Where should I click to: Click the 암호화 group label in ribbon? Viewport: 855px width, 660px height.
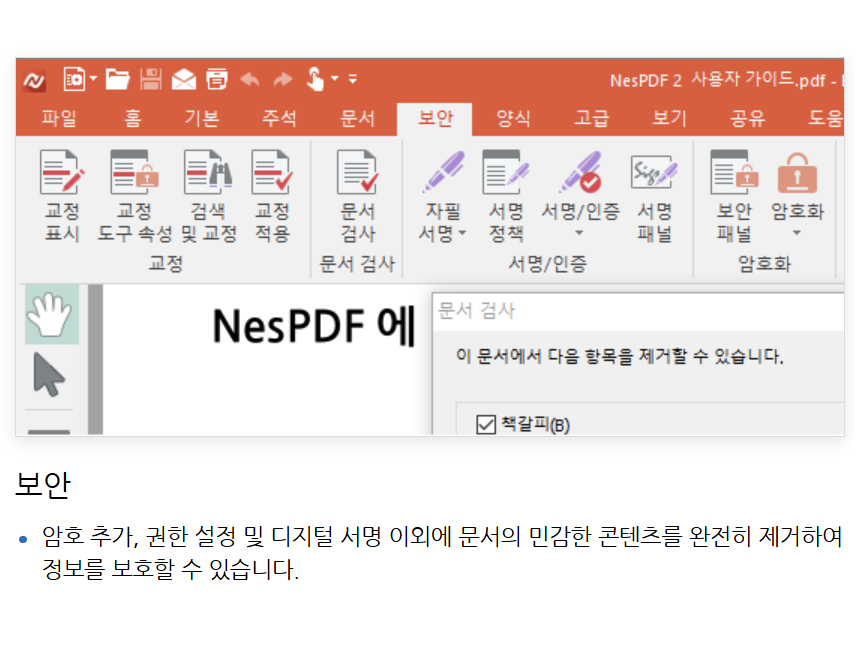click(x=764, y=264)
